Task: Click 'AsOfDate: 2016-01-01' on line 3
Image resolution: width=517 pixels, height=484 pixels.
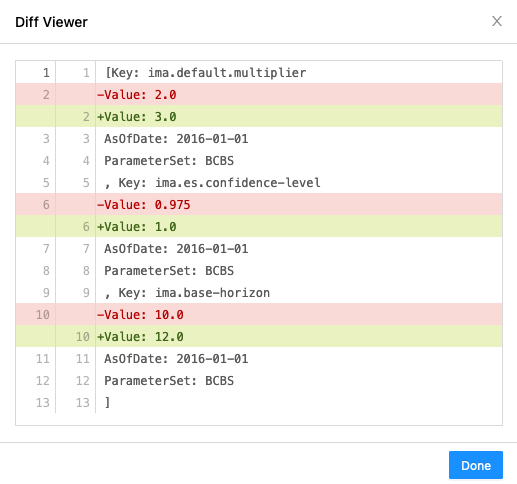Action: coord(176,138)
